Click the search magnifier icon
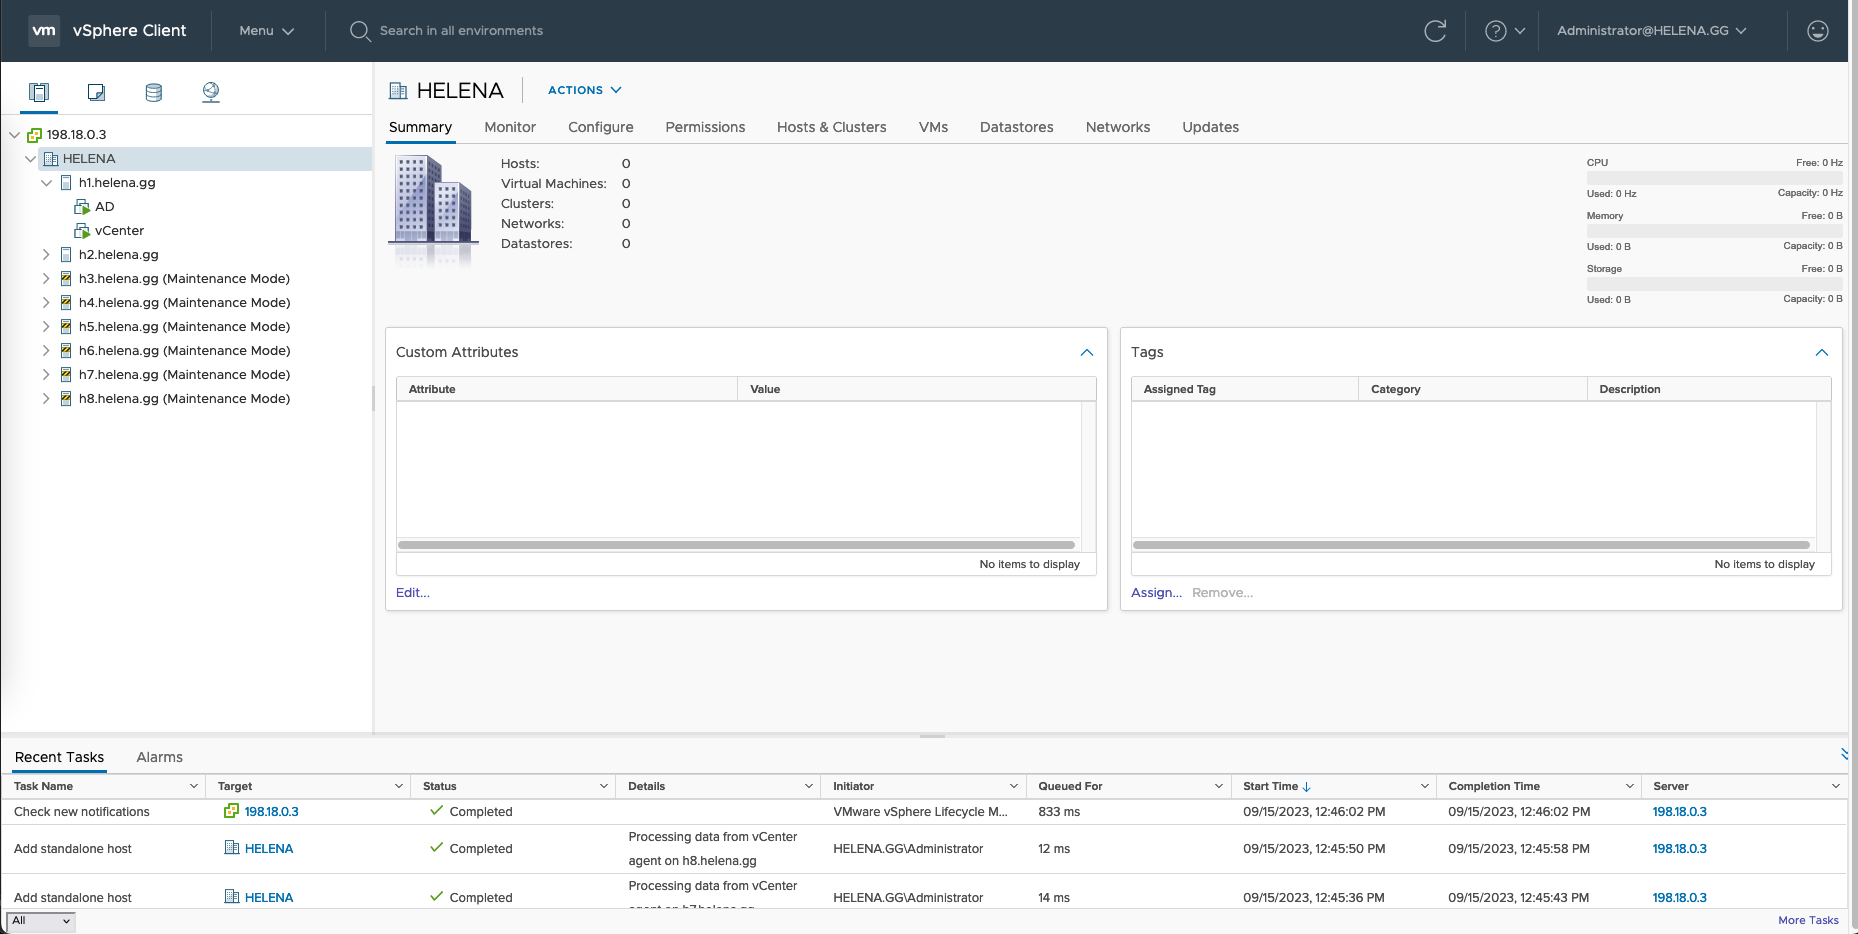The height and width of the screenshot is (934, 1858). pos(360,31)
